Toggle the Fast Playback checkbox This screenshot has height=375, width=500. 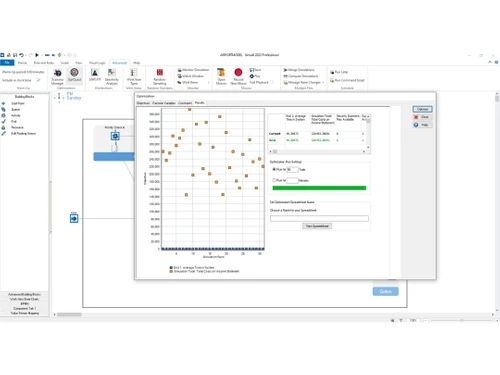pyautogui.click(x=272, y=82)
